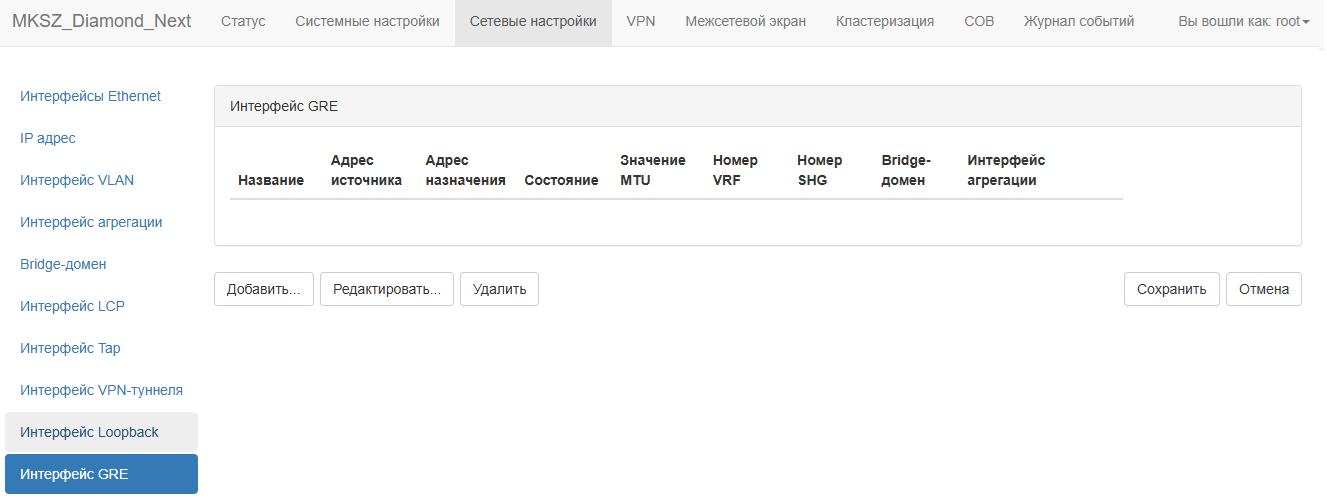Image resolution: width=1327 pixels, height=500 pixels.
Task: Open the root user dropdown menu
Action: 1244,21
